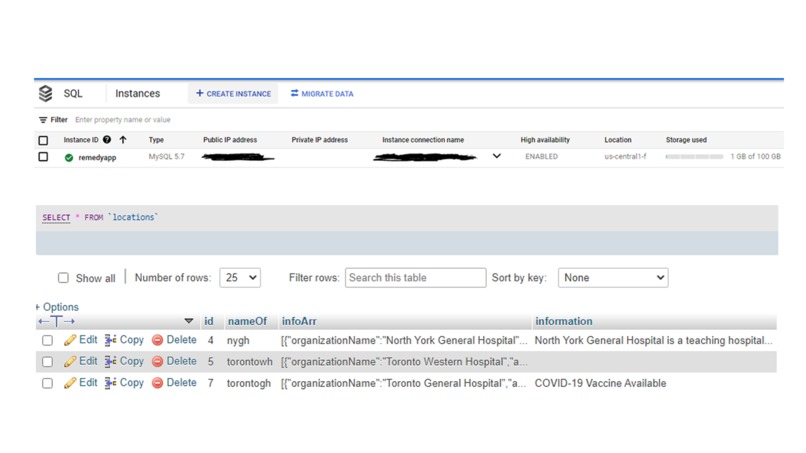Click the Instance ID help question icon

tap(107, 139)
